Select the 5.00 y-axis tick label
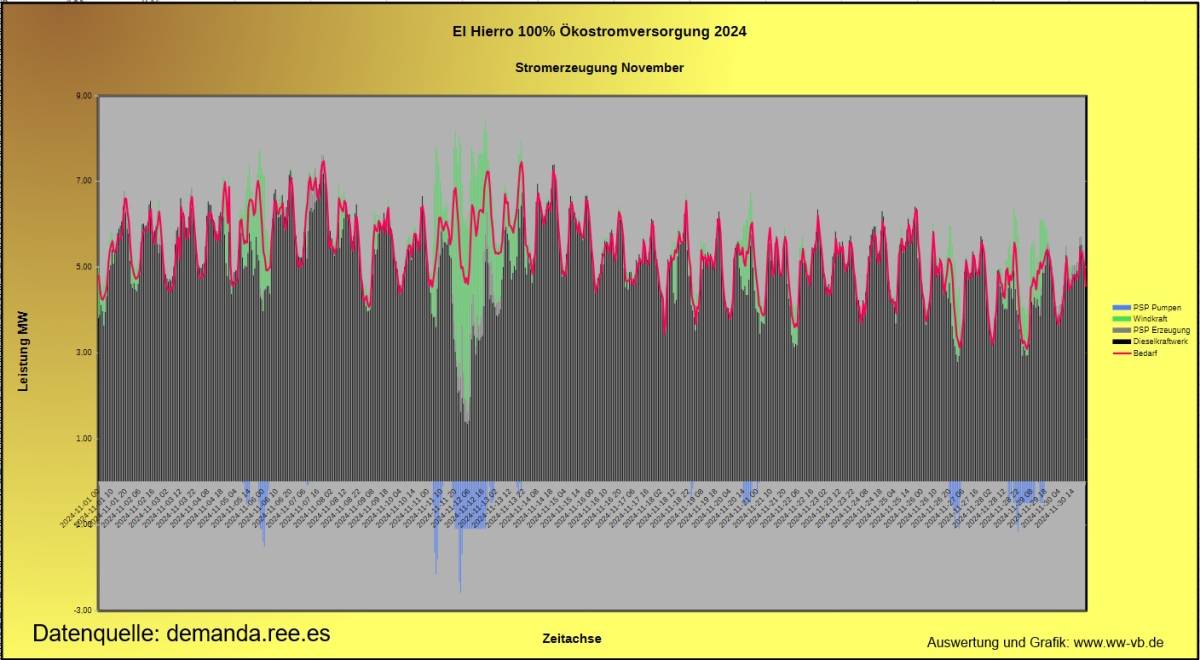The image size is (1200, 660). coord(81,267)
